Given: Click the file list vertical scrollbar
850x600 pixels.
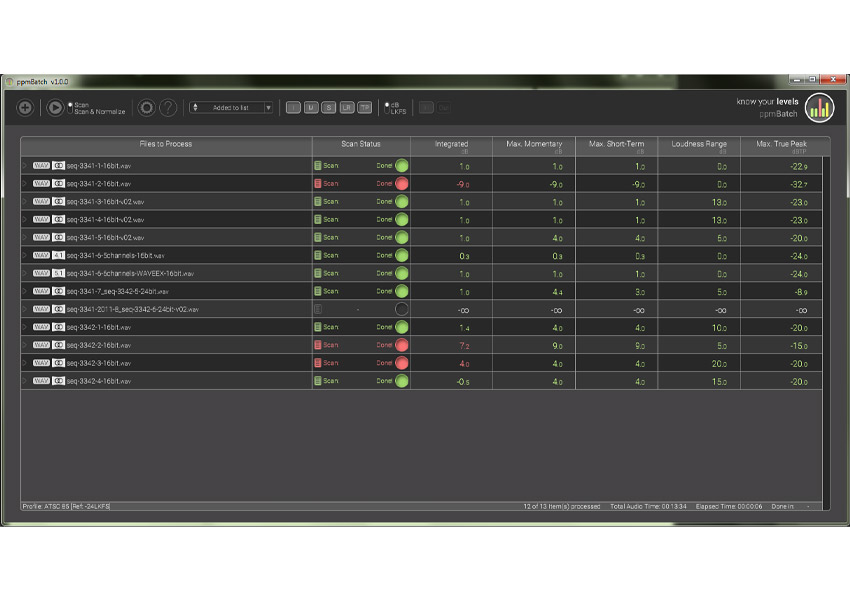Looking at the screenshot, I should pyautogui.click(x=826, y=333).
